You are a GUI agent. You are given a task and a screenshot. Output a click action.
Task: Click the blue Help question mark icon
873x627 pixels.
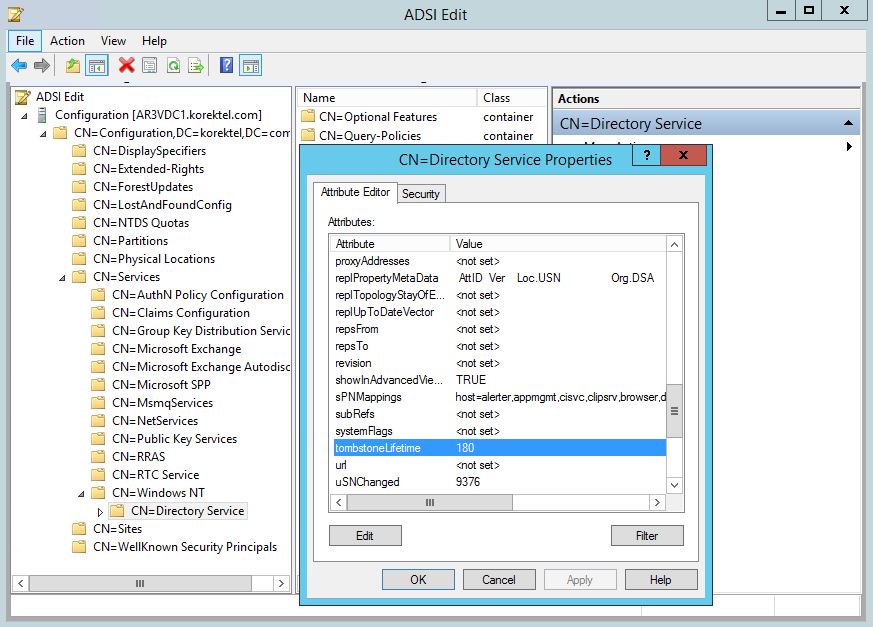pos(226,66)
